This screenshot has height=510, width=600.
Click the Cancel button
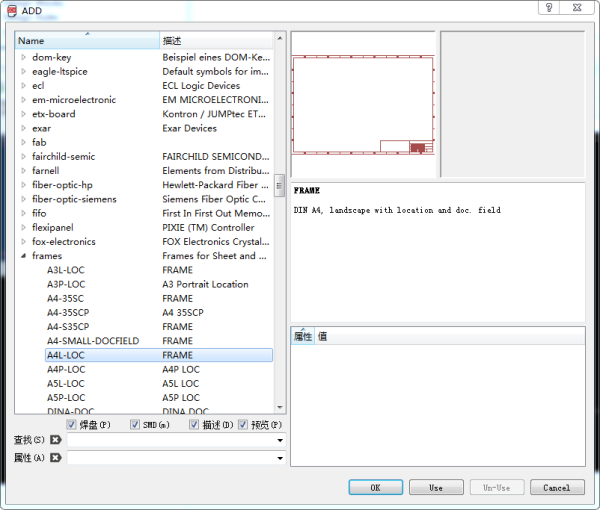tap(557, 487)
